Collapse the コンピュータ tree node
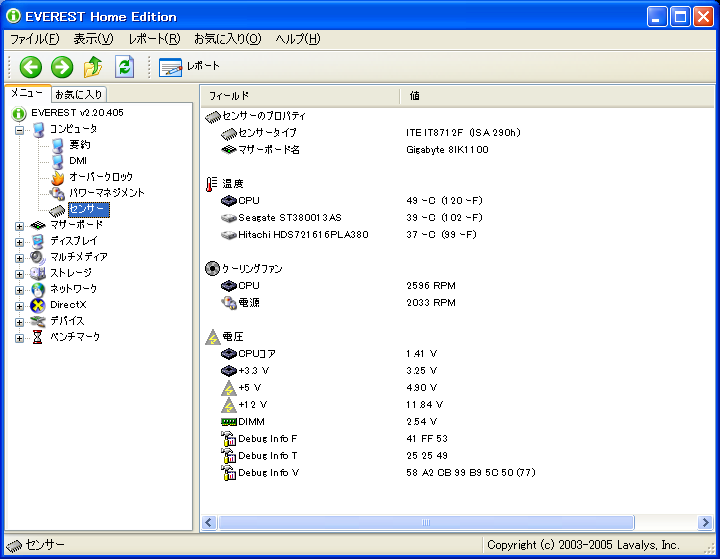720x559 pixels. click(19, 130)
